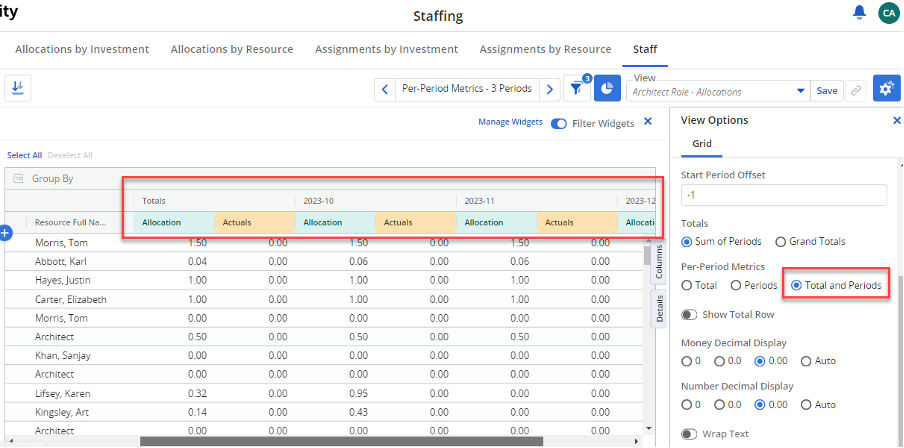
Task: Set Number Decimal Display to Auto
Action: tap(806, 405)
